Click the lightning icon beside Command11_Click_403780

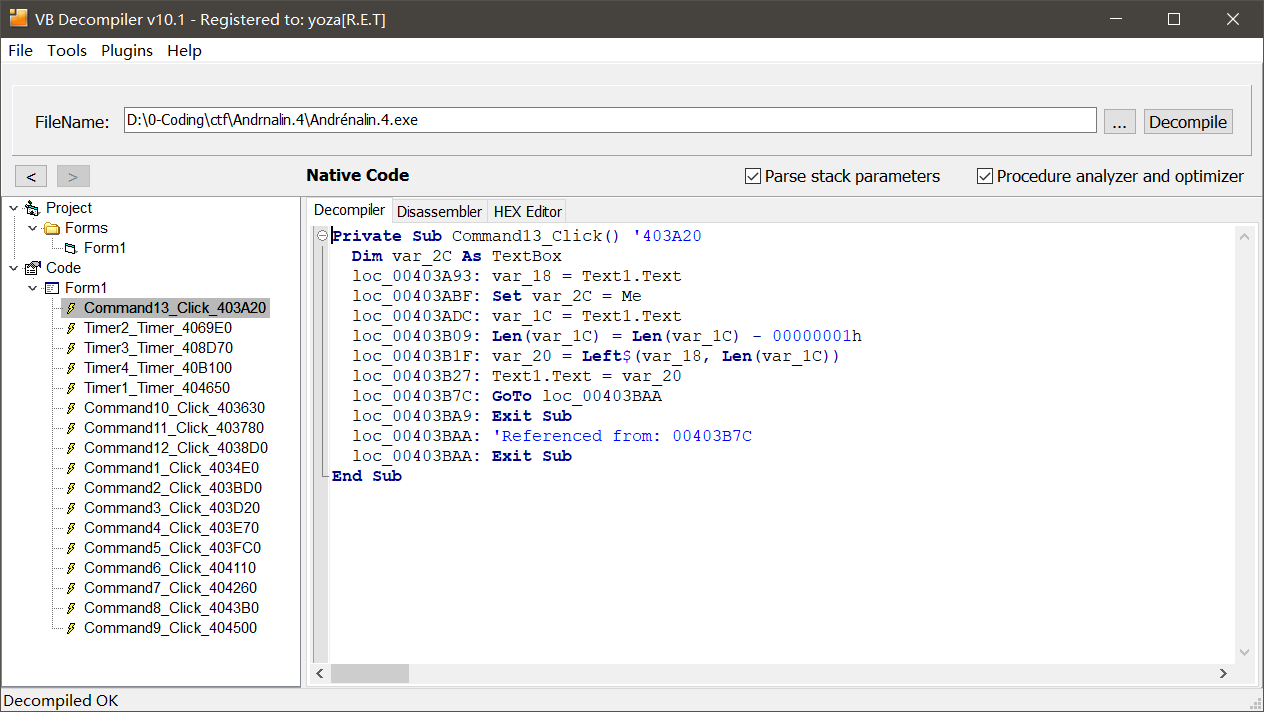(71, 428)
